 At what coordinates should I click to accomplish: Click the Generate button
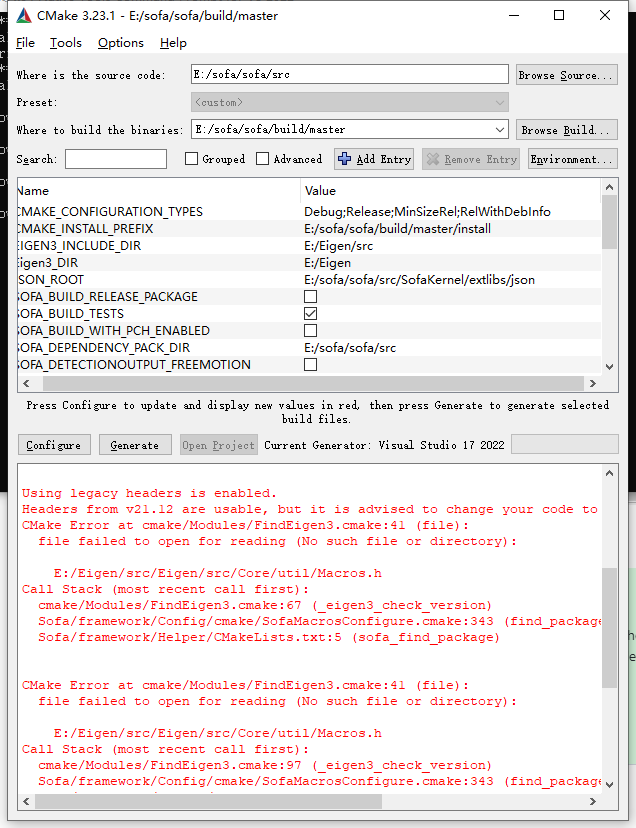click(x=135, y=445)
